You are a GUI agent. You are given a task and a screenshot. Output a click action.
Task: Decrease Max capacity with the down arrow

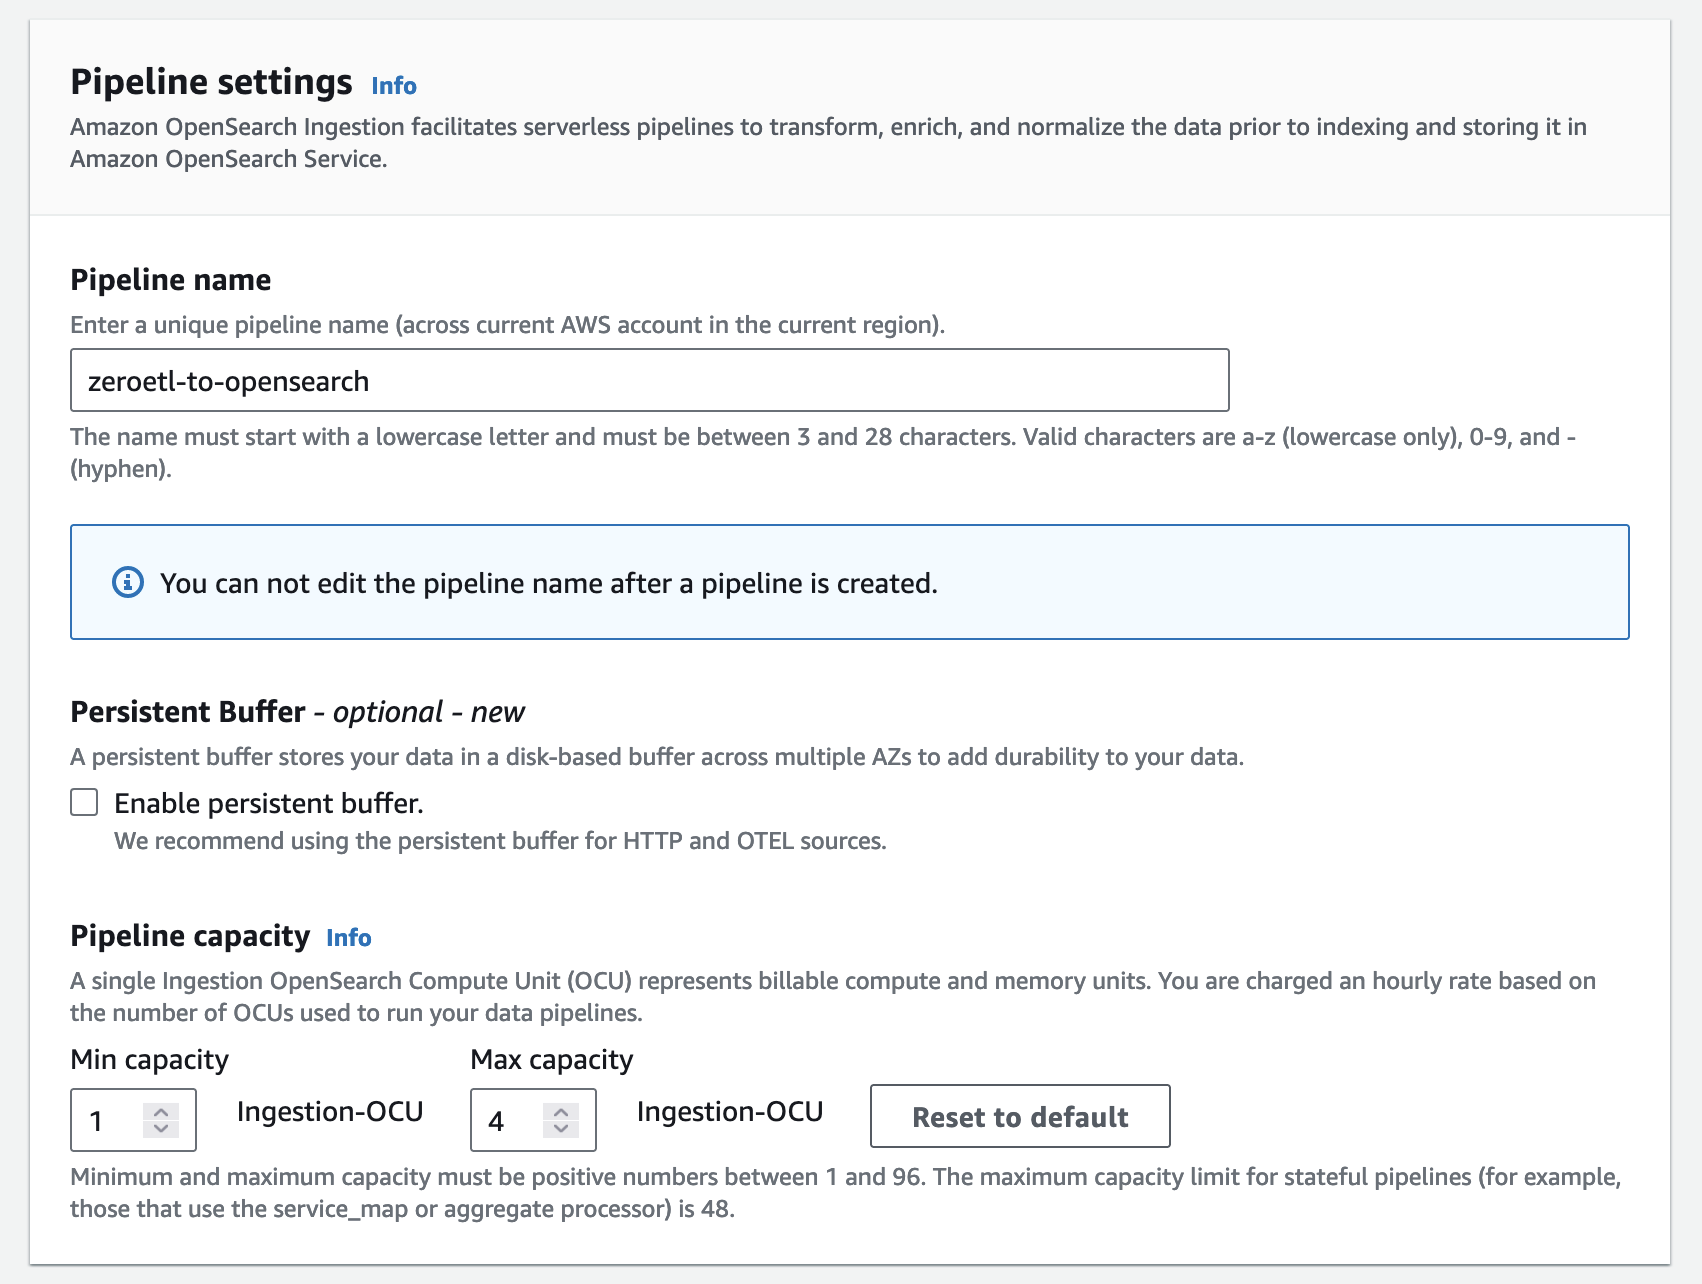pyautogui.click(x=561, y=1129)
